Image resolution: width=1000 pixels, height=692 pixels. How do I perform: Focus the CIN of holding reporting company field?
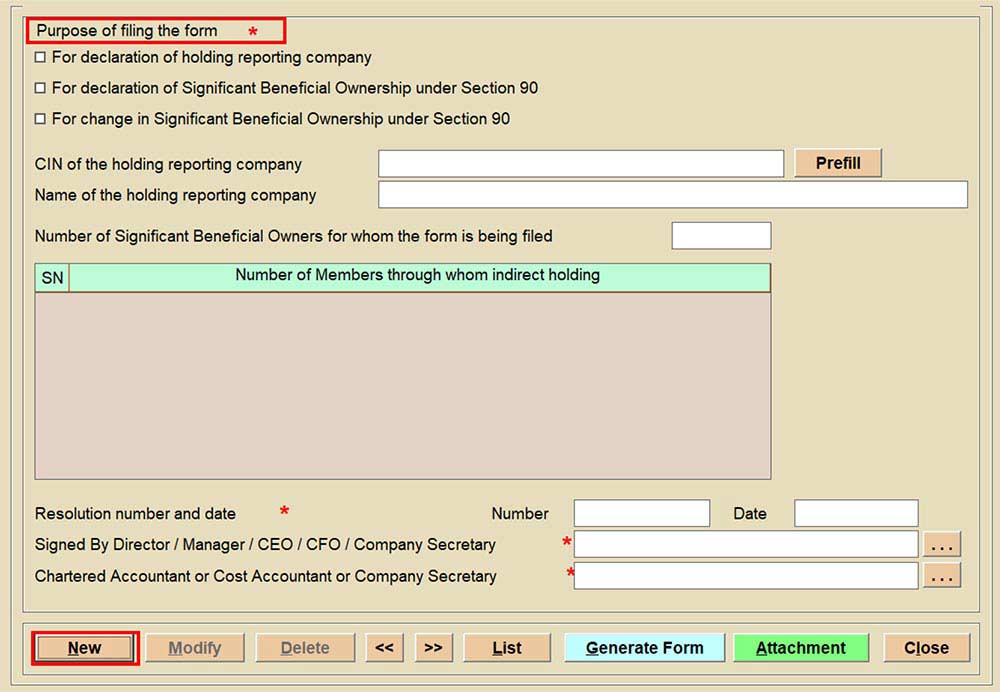(580, 164)
